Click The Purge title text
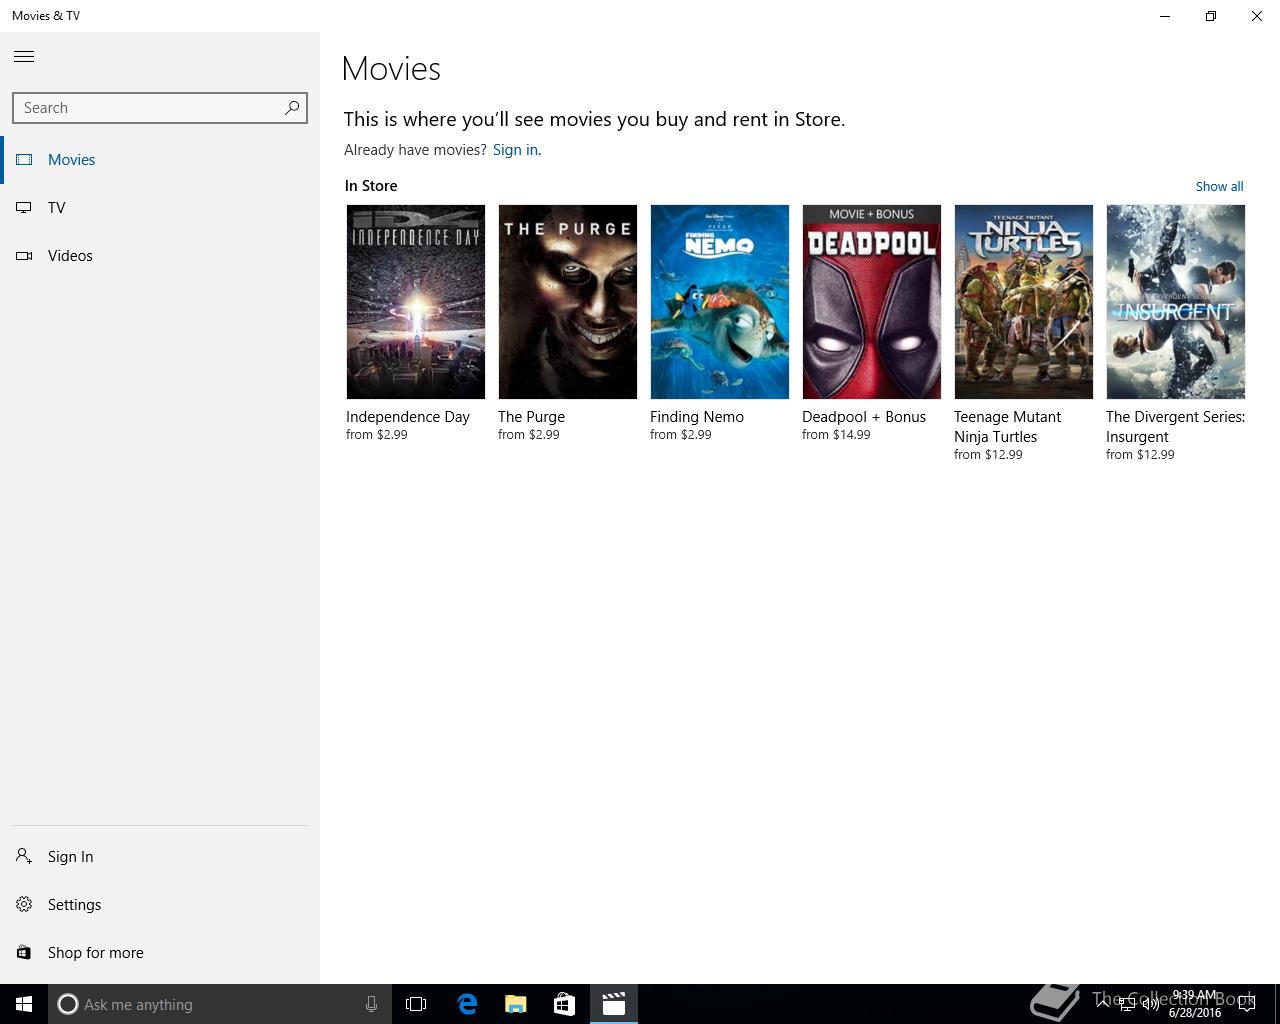The image size is (1280, 1024). pyautogui.click(x=531, y=417)
